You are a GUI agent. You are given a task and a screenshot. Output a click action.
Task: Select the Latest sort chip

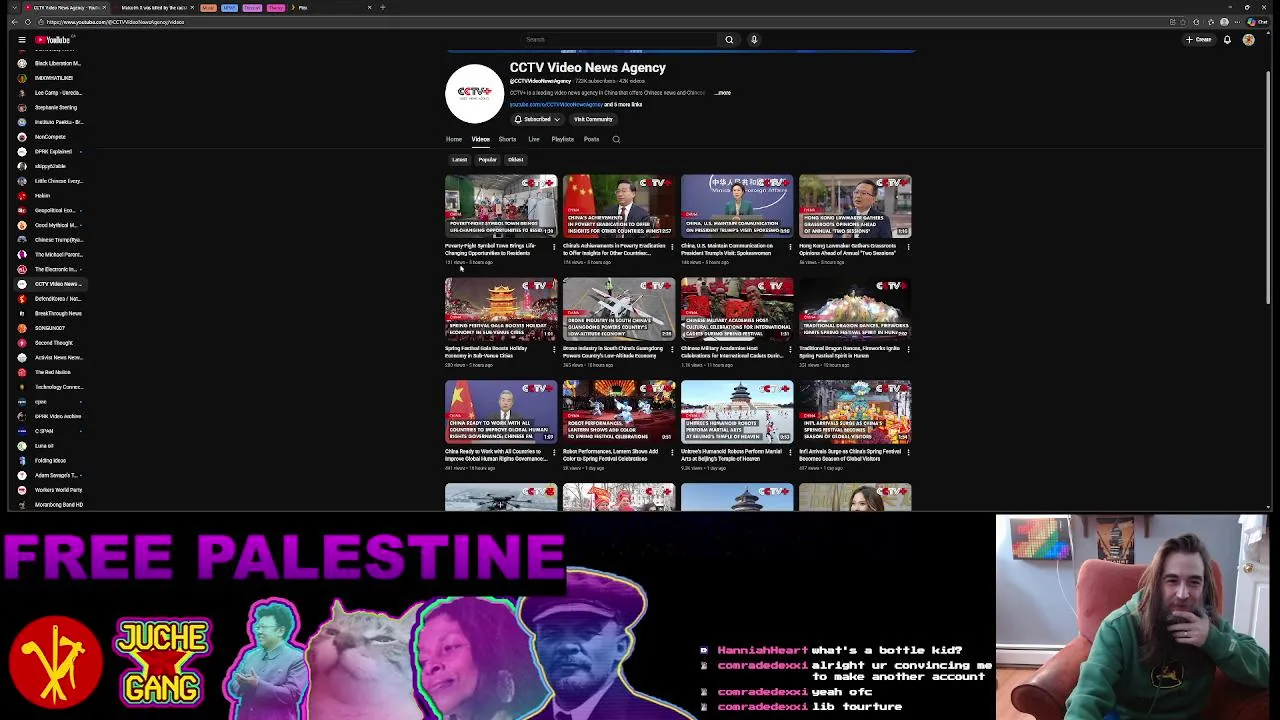click(x=459, y=160)
